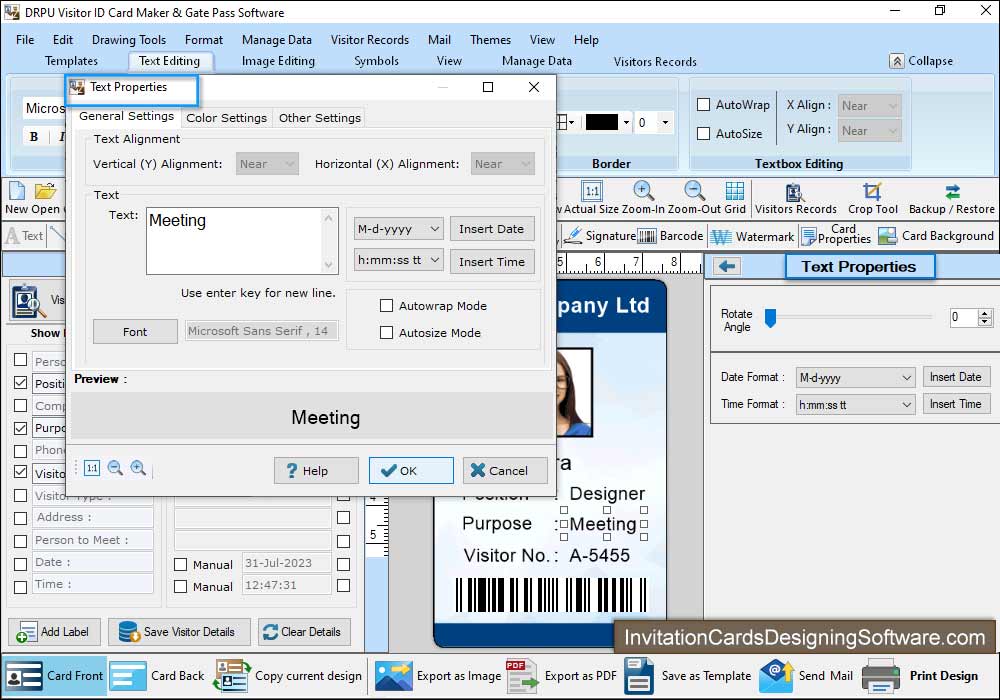Click zoom-out icon in dialog preview bar
The image size is (1000, 700).
[115, 468]
